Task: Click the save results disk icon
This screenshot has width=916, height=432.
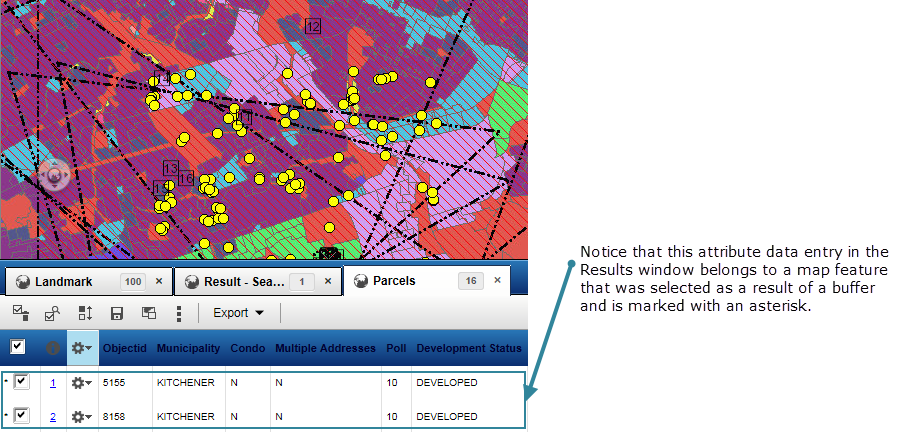Action: pyautogui.click(x=117, y=313)
